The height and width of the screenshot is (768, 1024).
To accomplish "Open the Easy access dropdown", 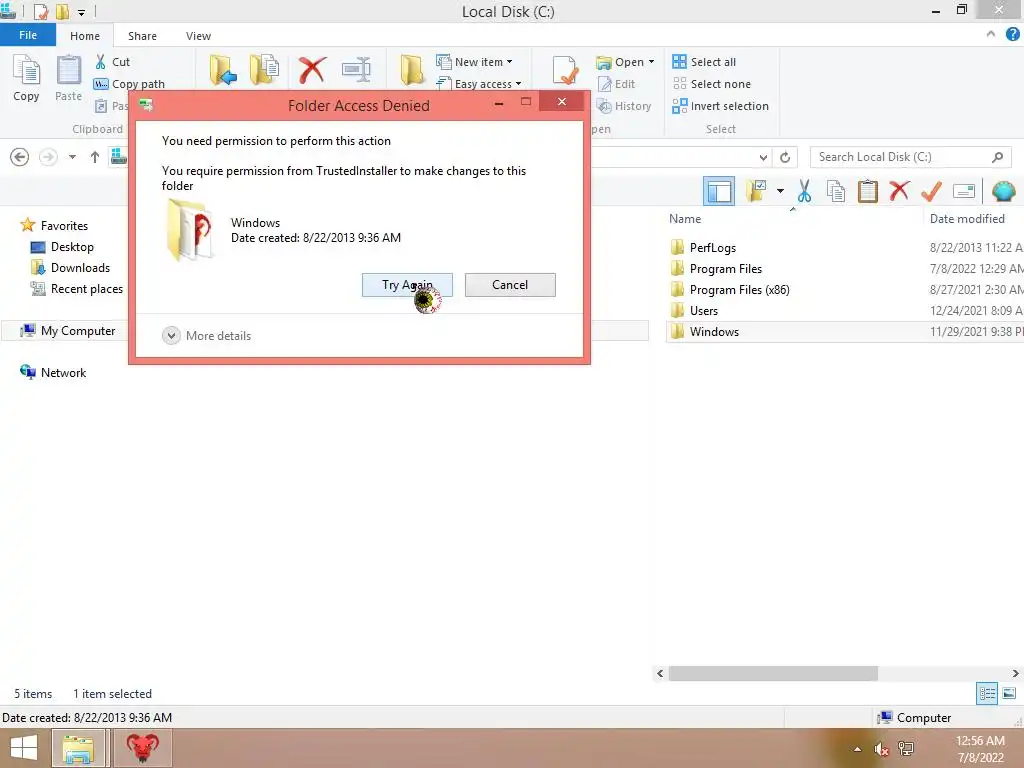I will [x=479, y=84].
